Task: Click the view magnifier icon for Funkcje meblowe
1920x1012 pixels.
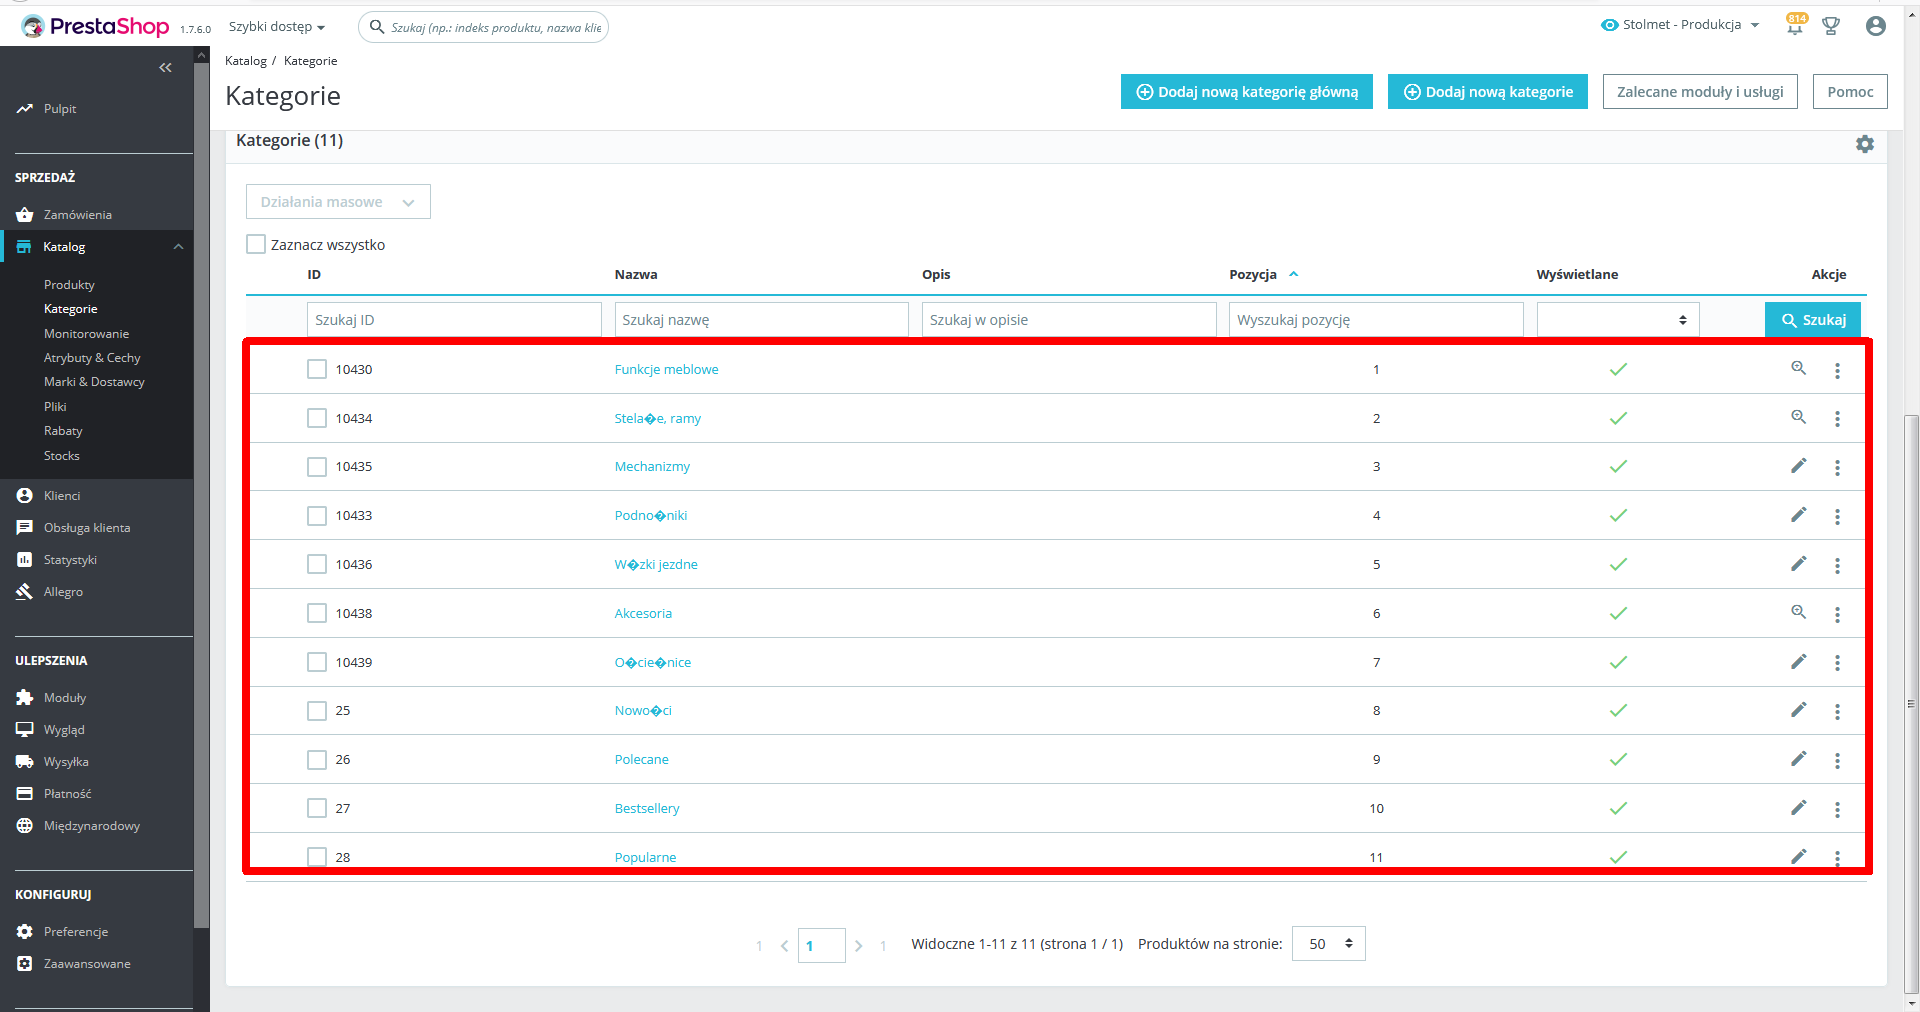Action: [x=1798, y=368]
